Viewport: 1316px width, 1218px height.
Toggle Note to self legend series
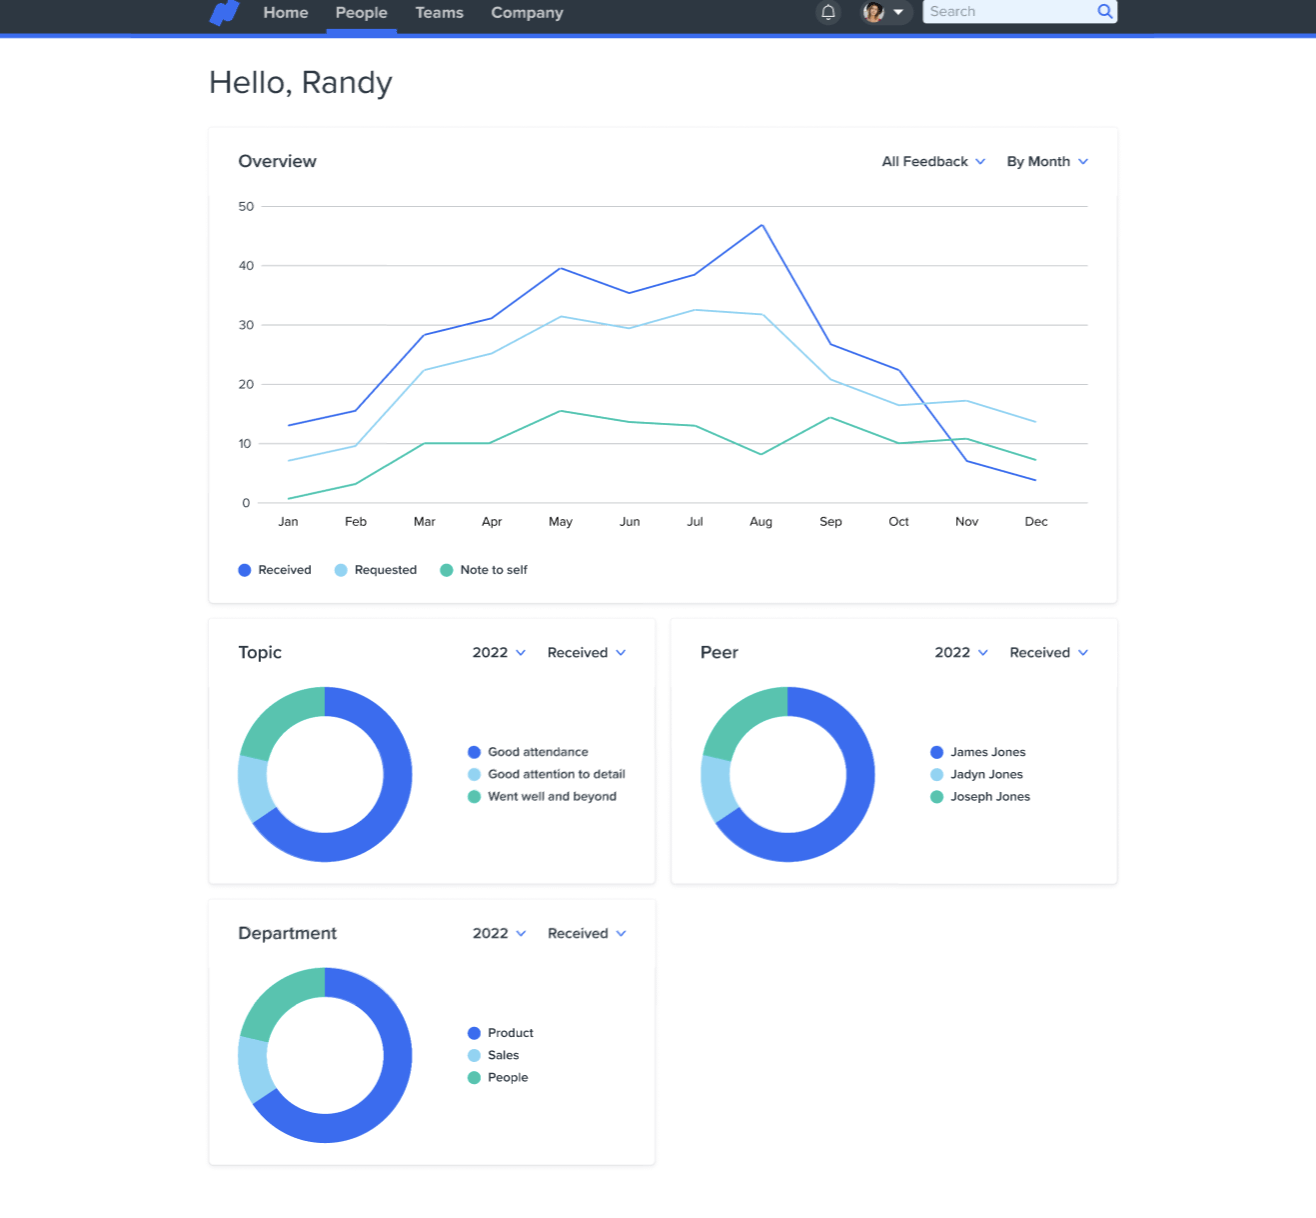pyautogui.click(x=484, y=570)
